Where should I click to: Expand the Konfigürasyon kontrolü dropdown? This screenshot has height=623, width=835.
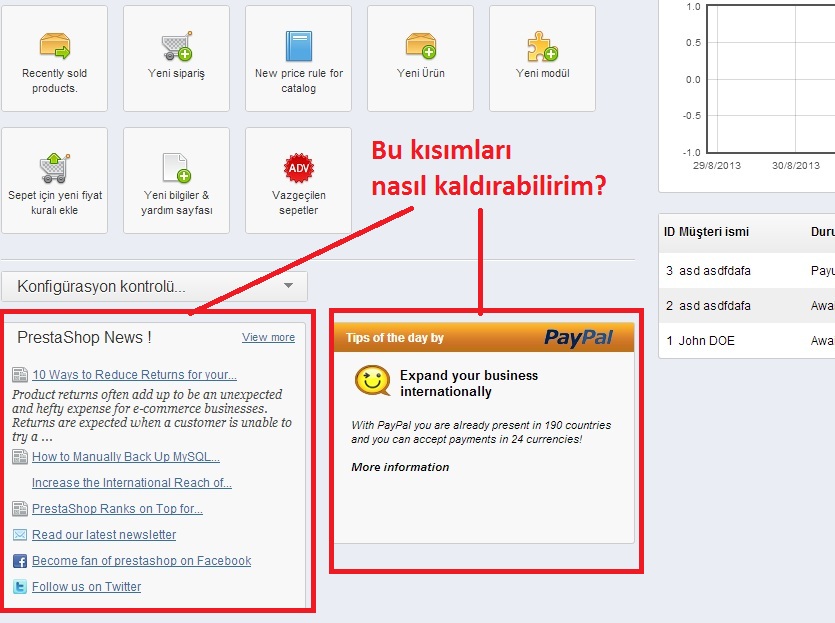pos(154,286)
